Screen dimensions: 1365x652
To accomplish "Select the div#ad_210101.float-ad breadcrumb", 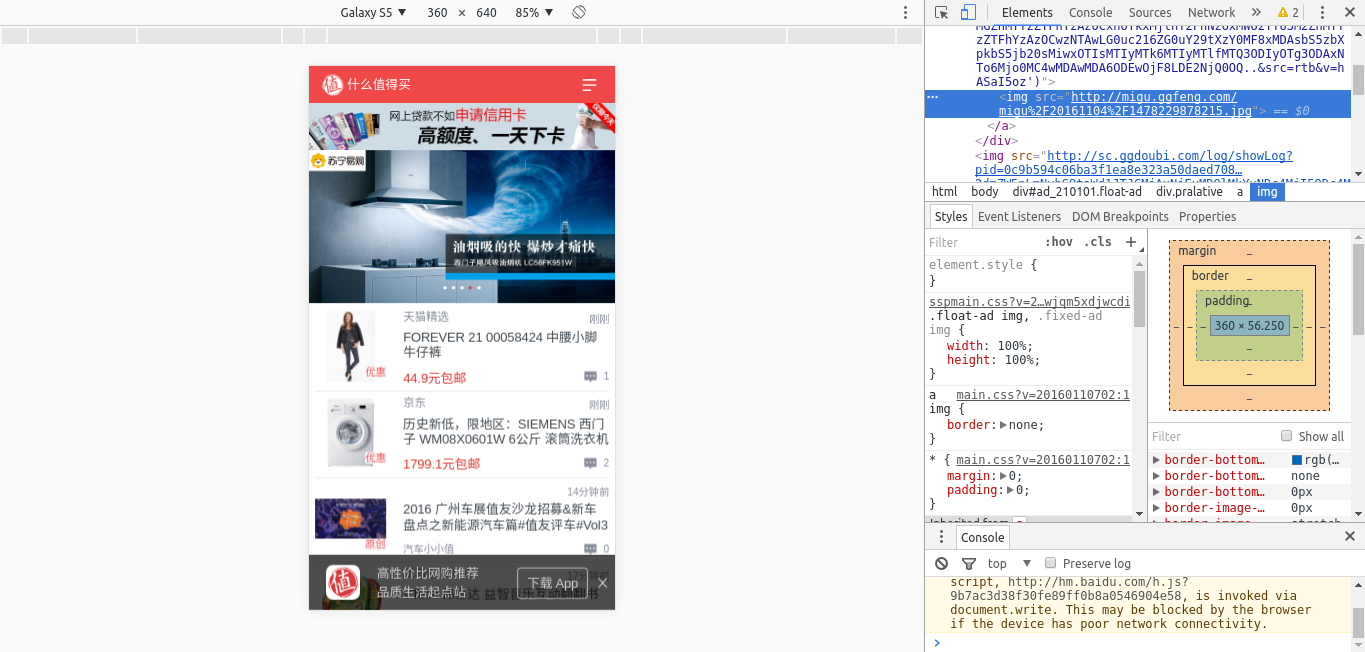I will point(1077,191).
